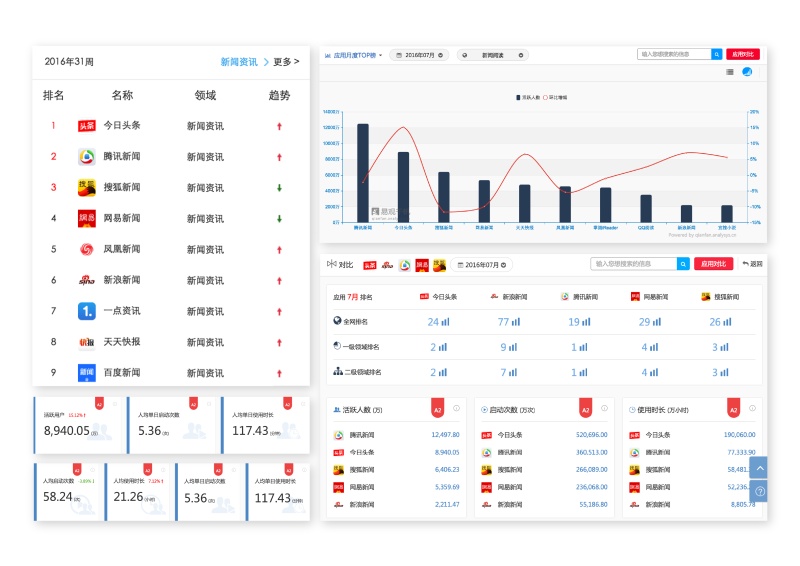Screen dimensions: 800x566
Task: Click 全网排名 value 26 for 搜狐新闻
Action: (x=715, y=322)
